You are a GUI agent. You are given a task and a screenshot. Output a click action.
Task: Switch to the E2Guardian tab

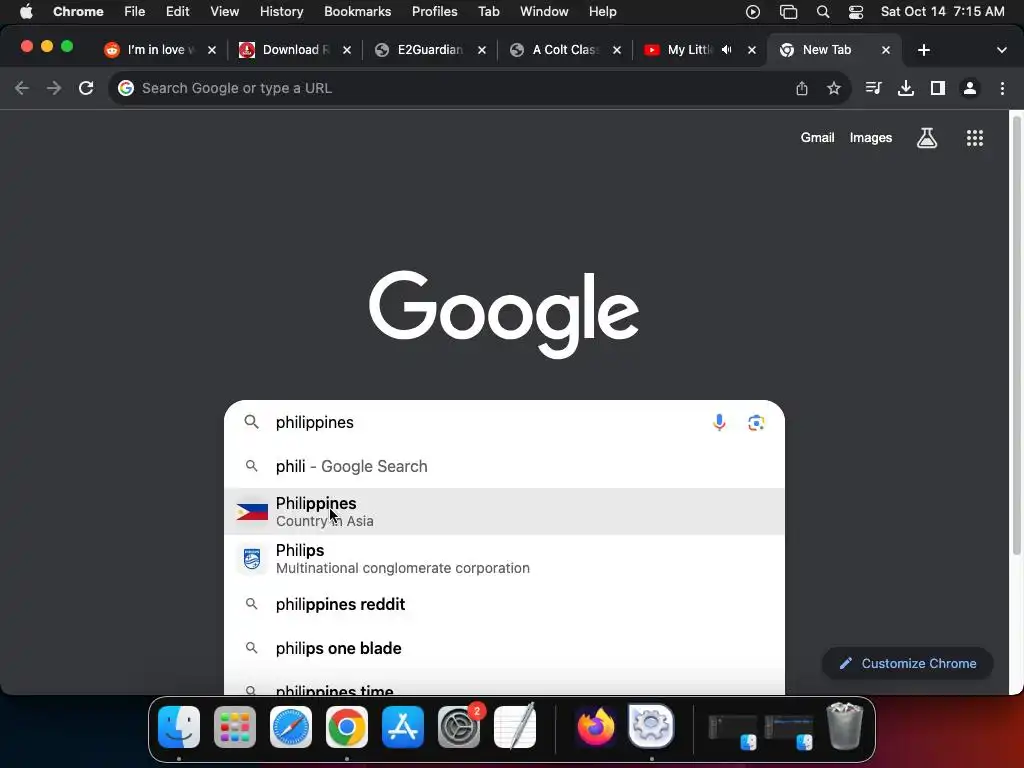(x=430, y=50)
